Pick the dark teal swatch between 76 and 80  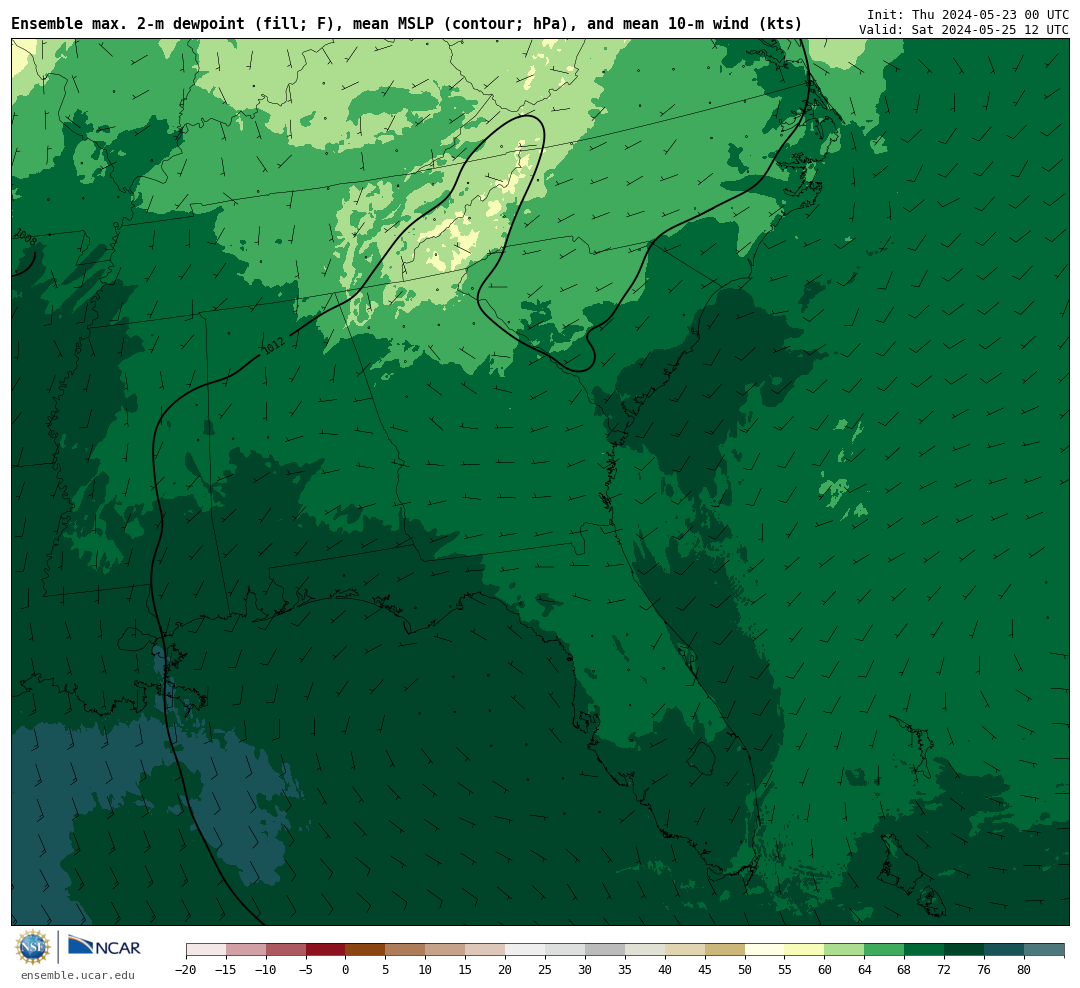pyautogui.click(x=1004, y=950)
